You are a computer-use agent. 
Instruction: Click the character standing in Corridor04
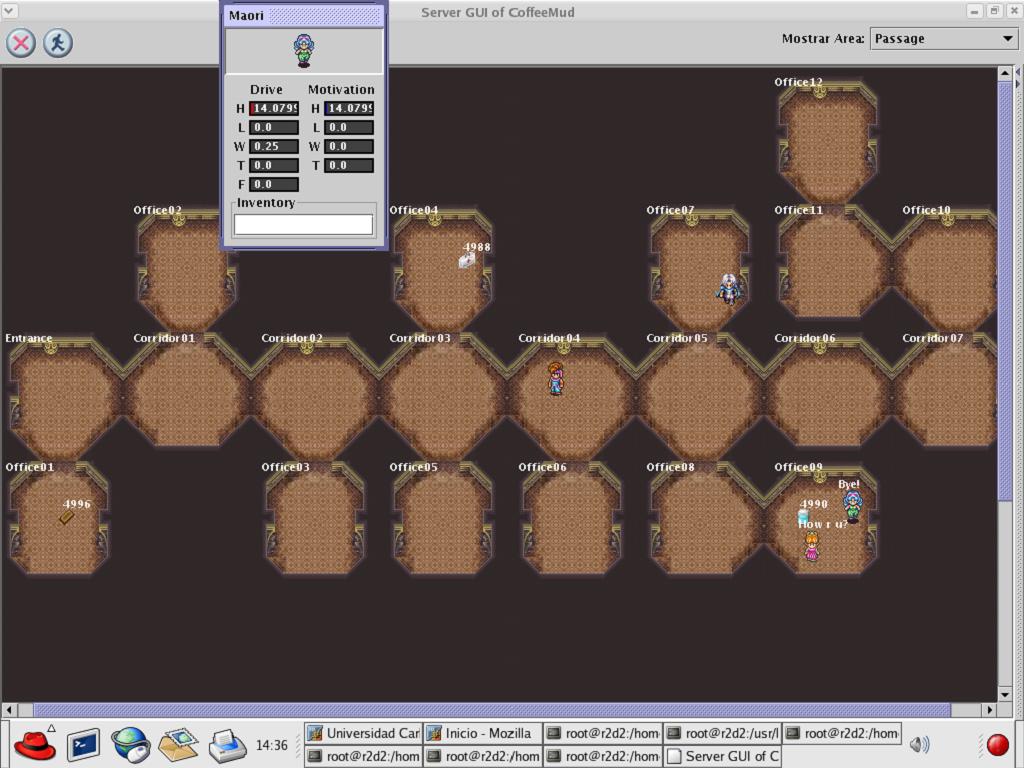[x=555, y=378]
